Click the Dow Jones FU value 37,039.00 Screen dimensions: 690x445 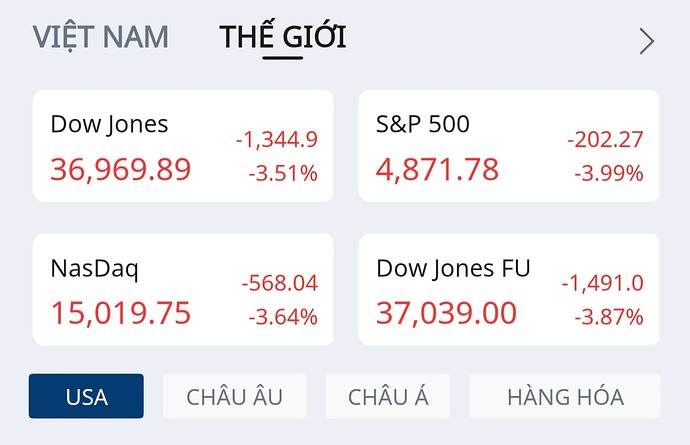coord(446,313)
